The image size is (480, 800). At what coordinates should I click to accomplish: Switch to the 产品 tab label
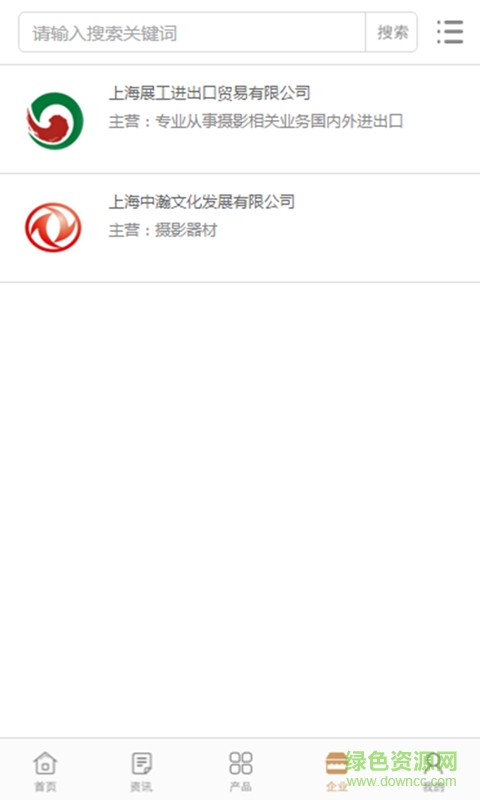240,786
